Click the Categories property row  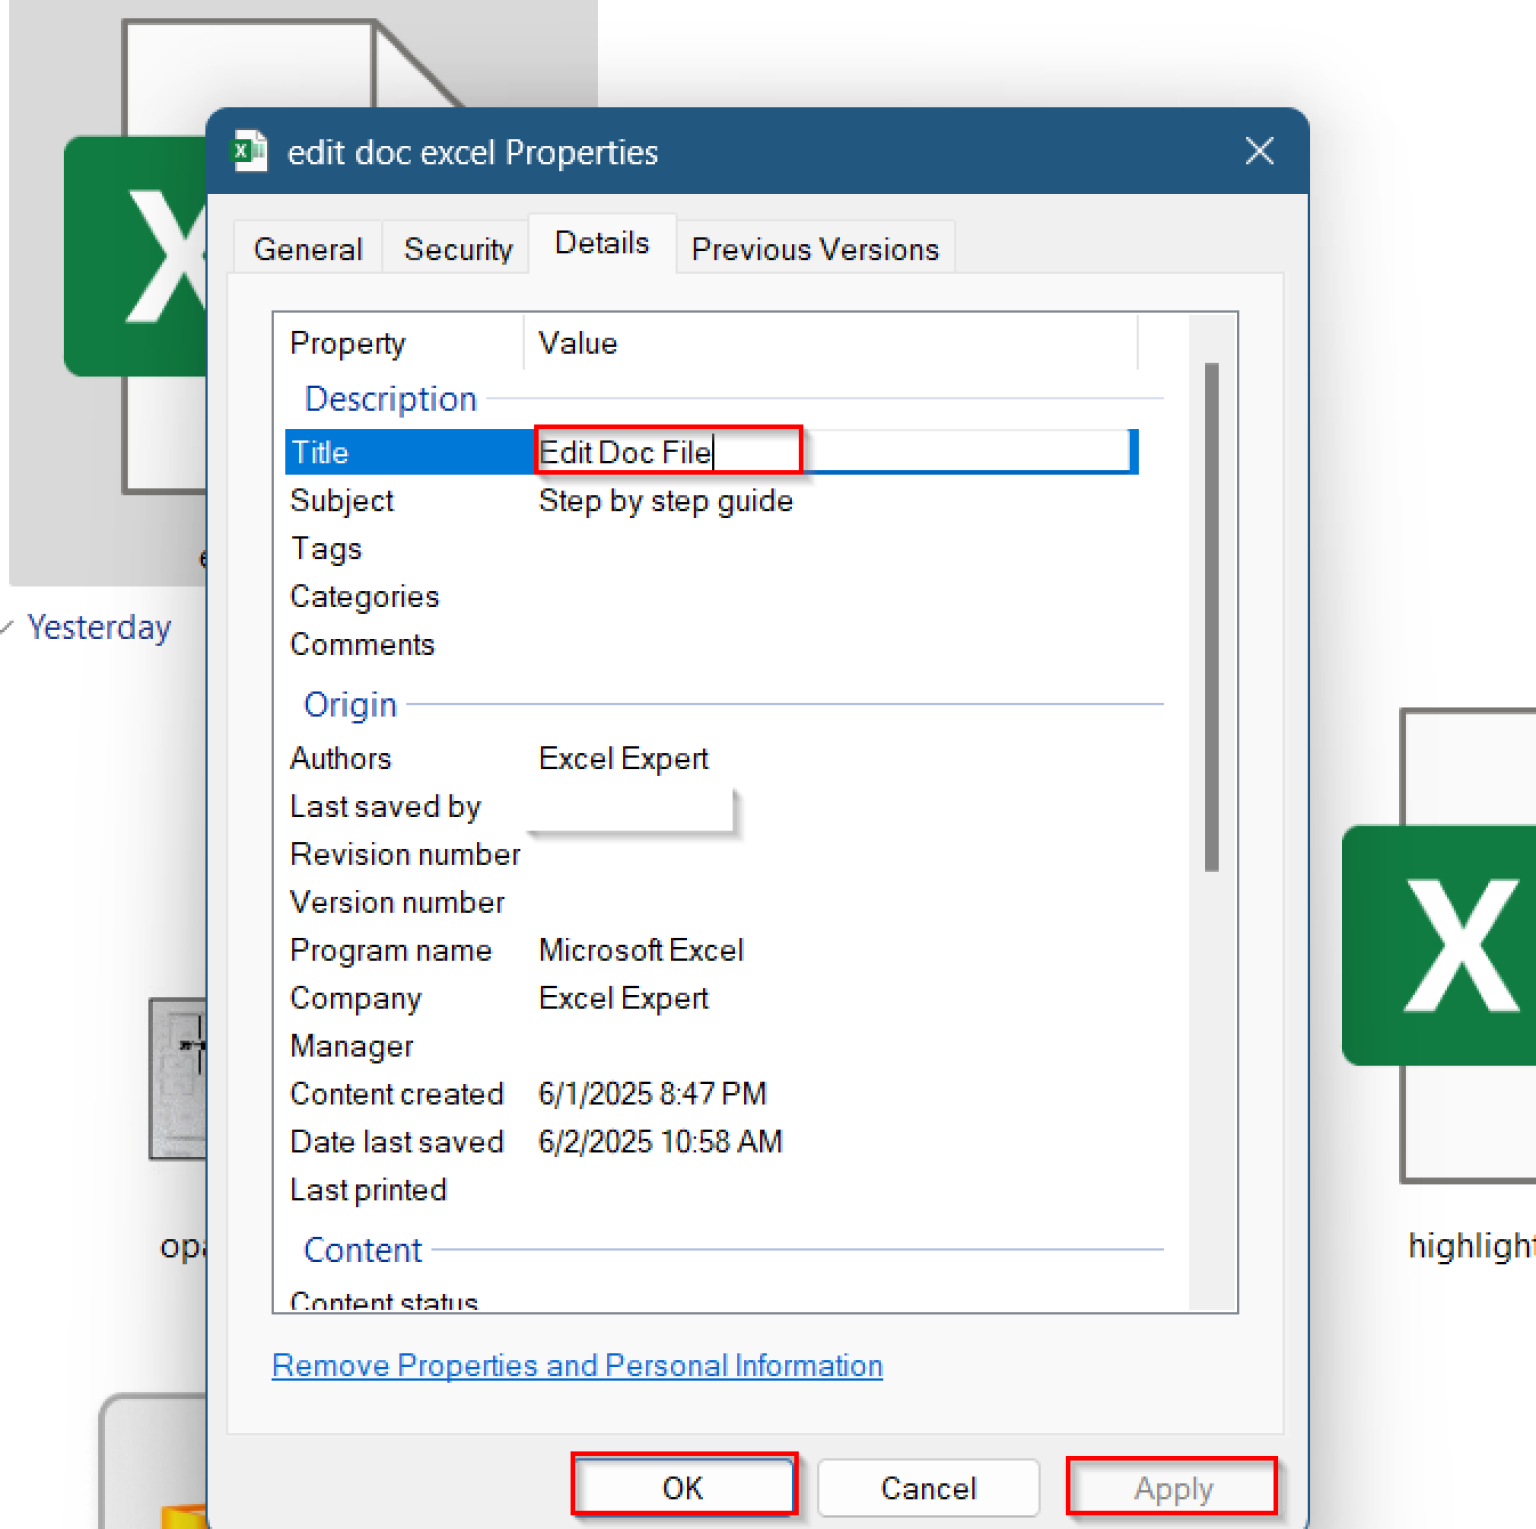[364, 596]
